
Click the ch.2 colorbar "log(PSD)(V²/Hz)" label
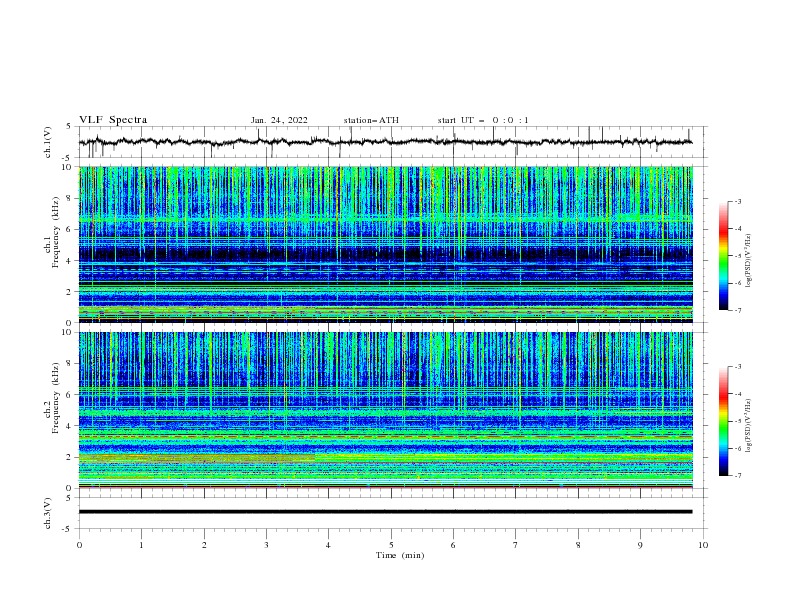point(748,426)
